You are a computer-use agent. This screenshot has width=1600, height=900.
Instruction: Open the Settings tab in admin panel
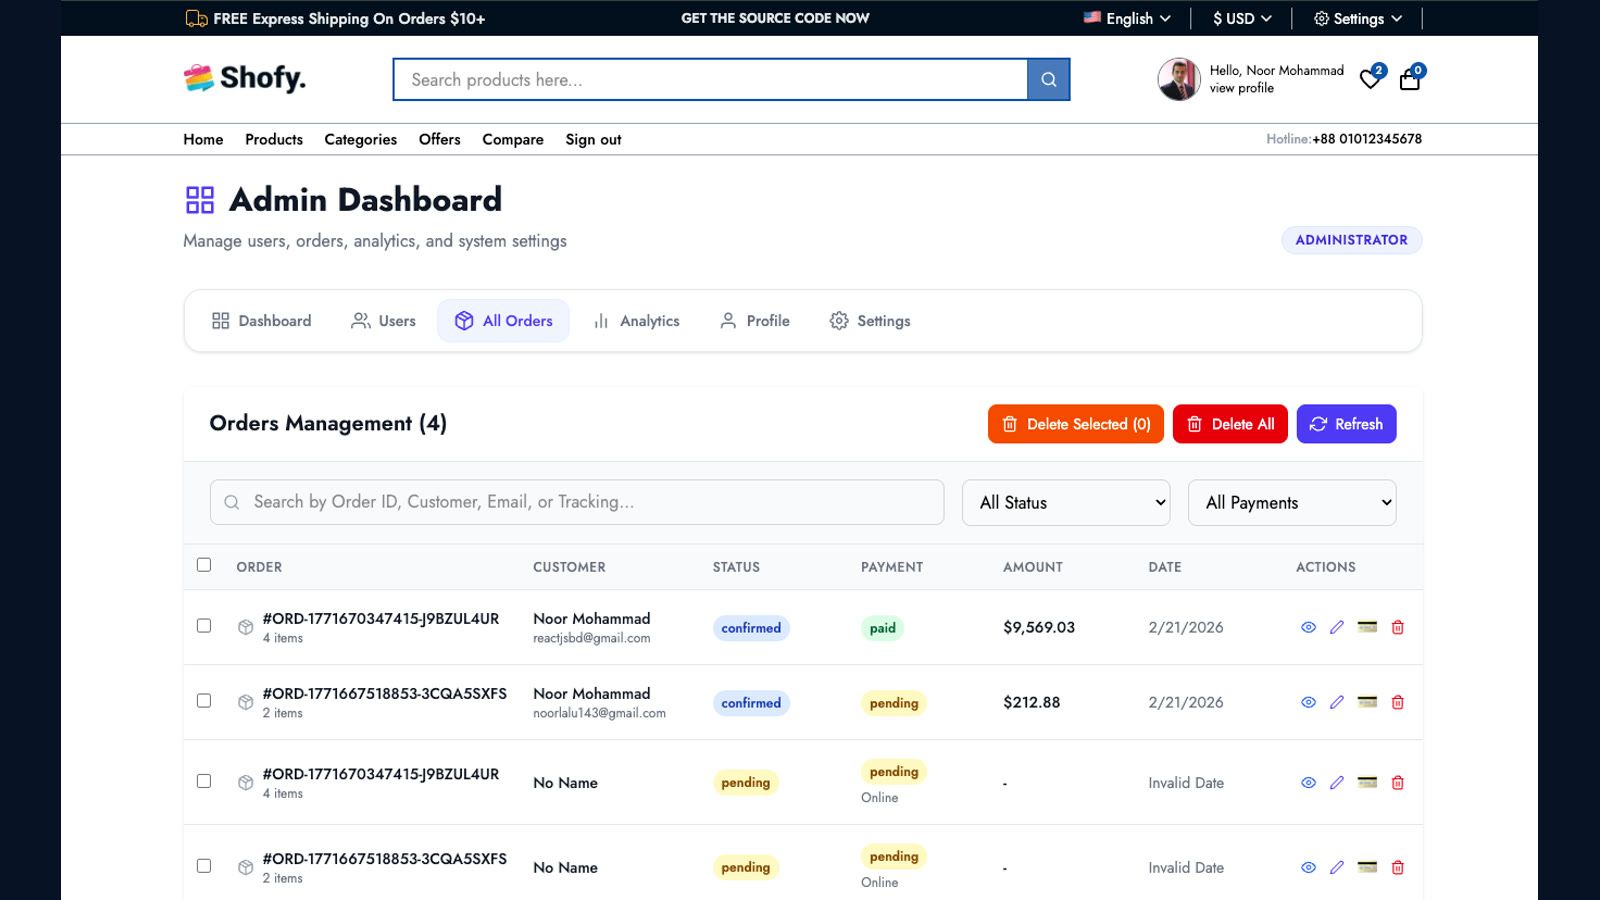[x=870, y=321]
